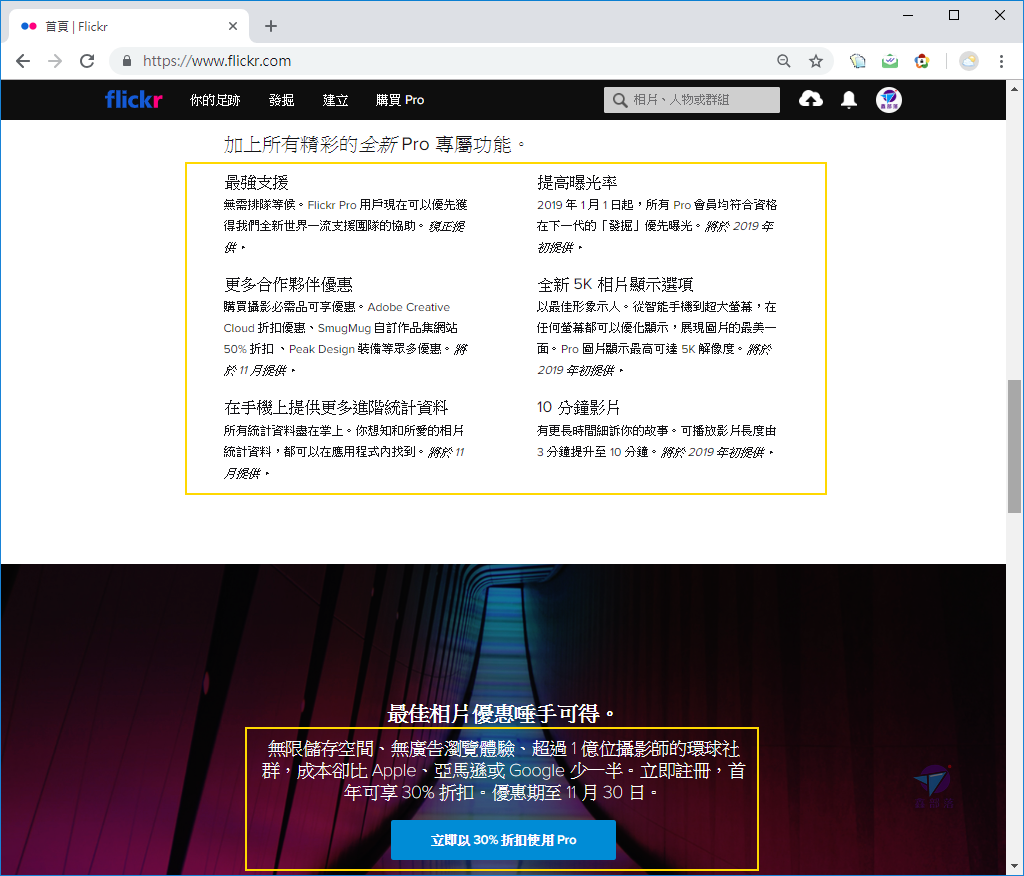Open the notifications bell
The image size is (1024, 876).
pyautogui.click(x=848, y=99)
